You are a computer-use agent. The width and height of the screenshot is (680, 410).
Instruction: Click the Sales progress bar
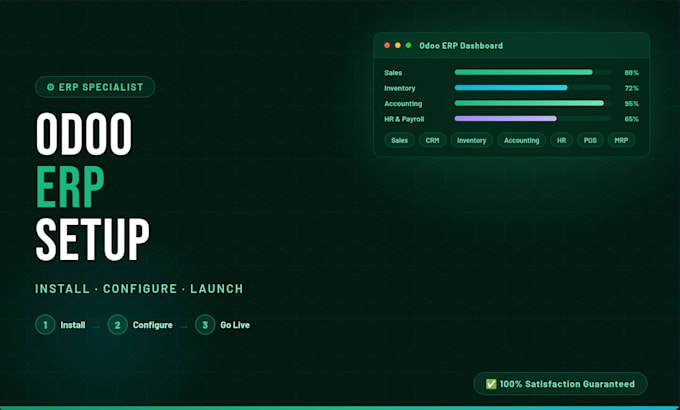pos(533,72)
